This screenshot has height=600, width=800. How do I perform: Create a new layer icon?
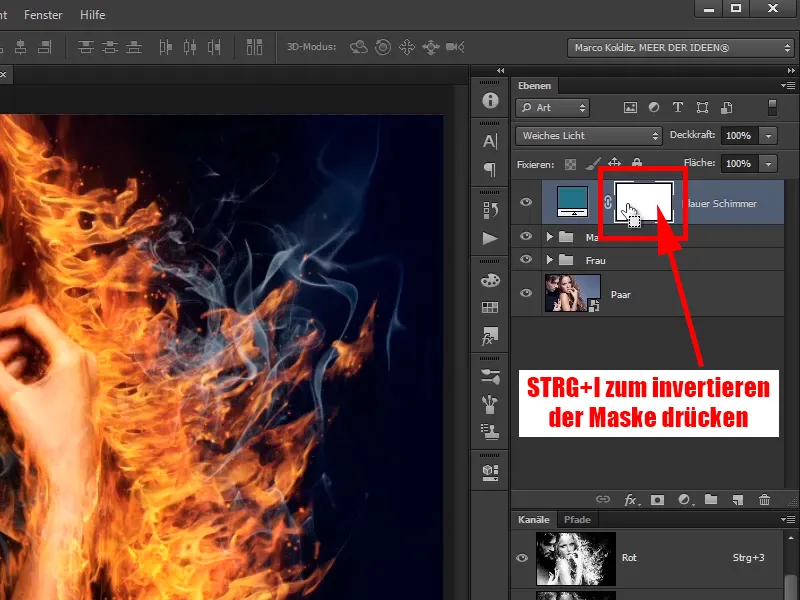pyautogui.click(x=737, y=500)
